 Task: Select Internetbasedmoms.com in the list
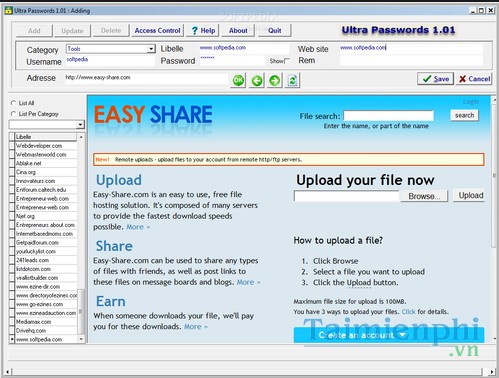[46, 234]
